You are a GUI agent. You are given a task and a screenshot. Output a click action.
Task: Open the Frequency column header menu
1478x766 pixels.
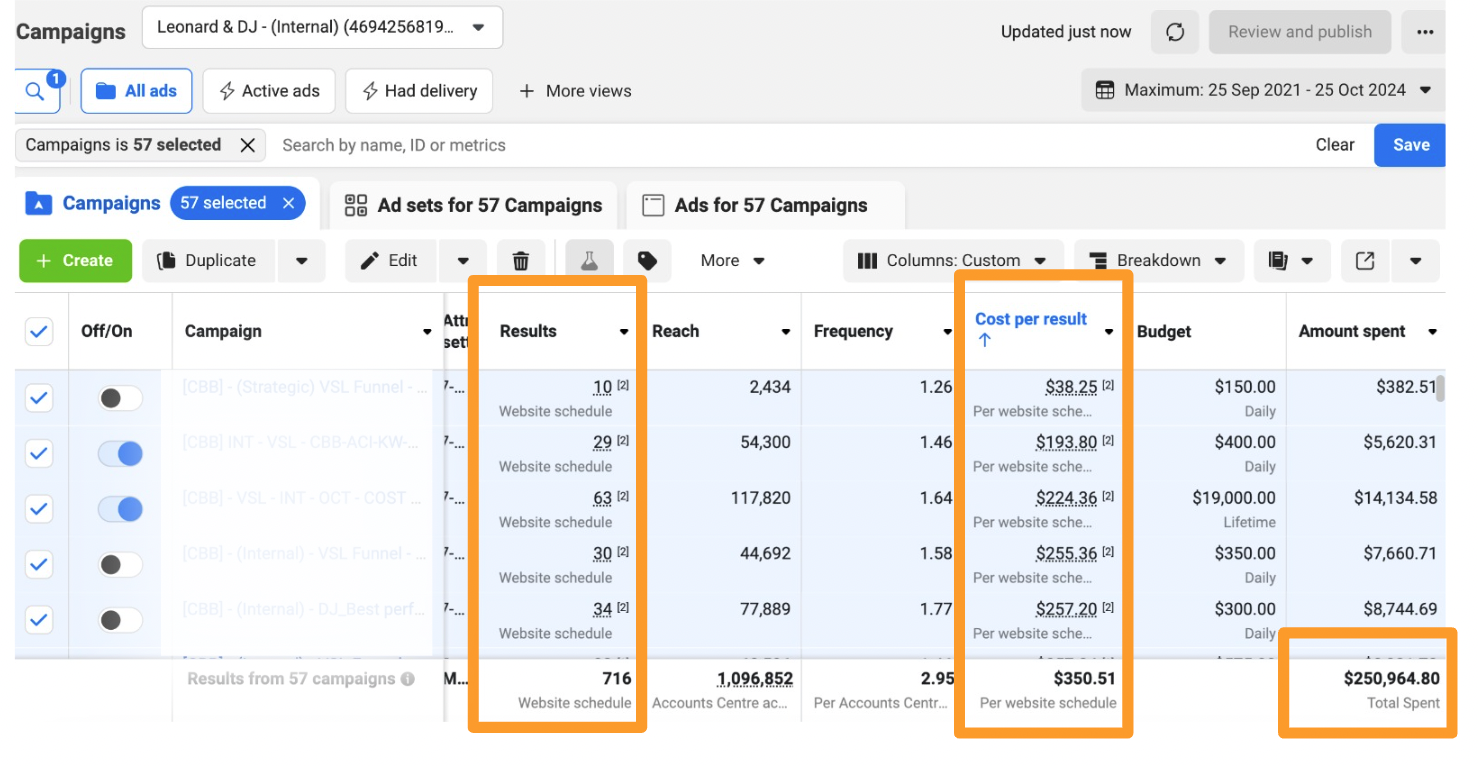[948, 332]
